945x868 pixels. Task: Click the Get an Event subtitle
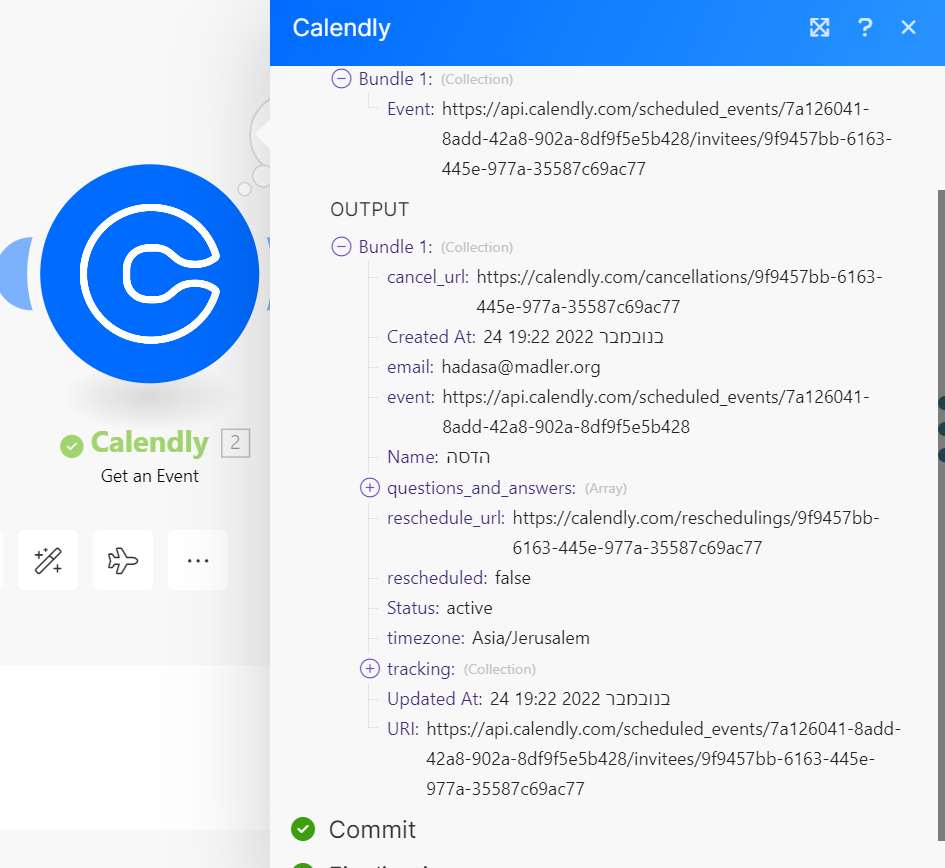[149, 476]
